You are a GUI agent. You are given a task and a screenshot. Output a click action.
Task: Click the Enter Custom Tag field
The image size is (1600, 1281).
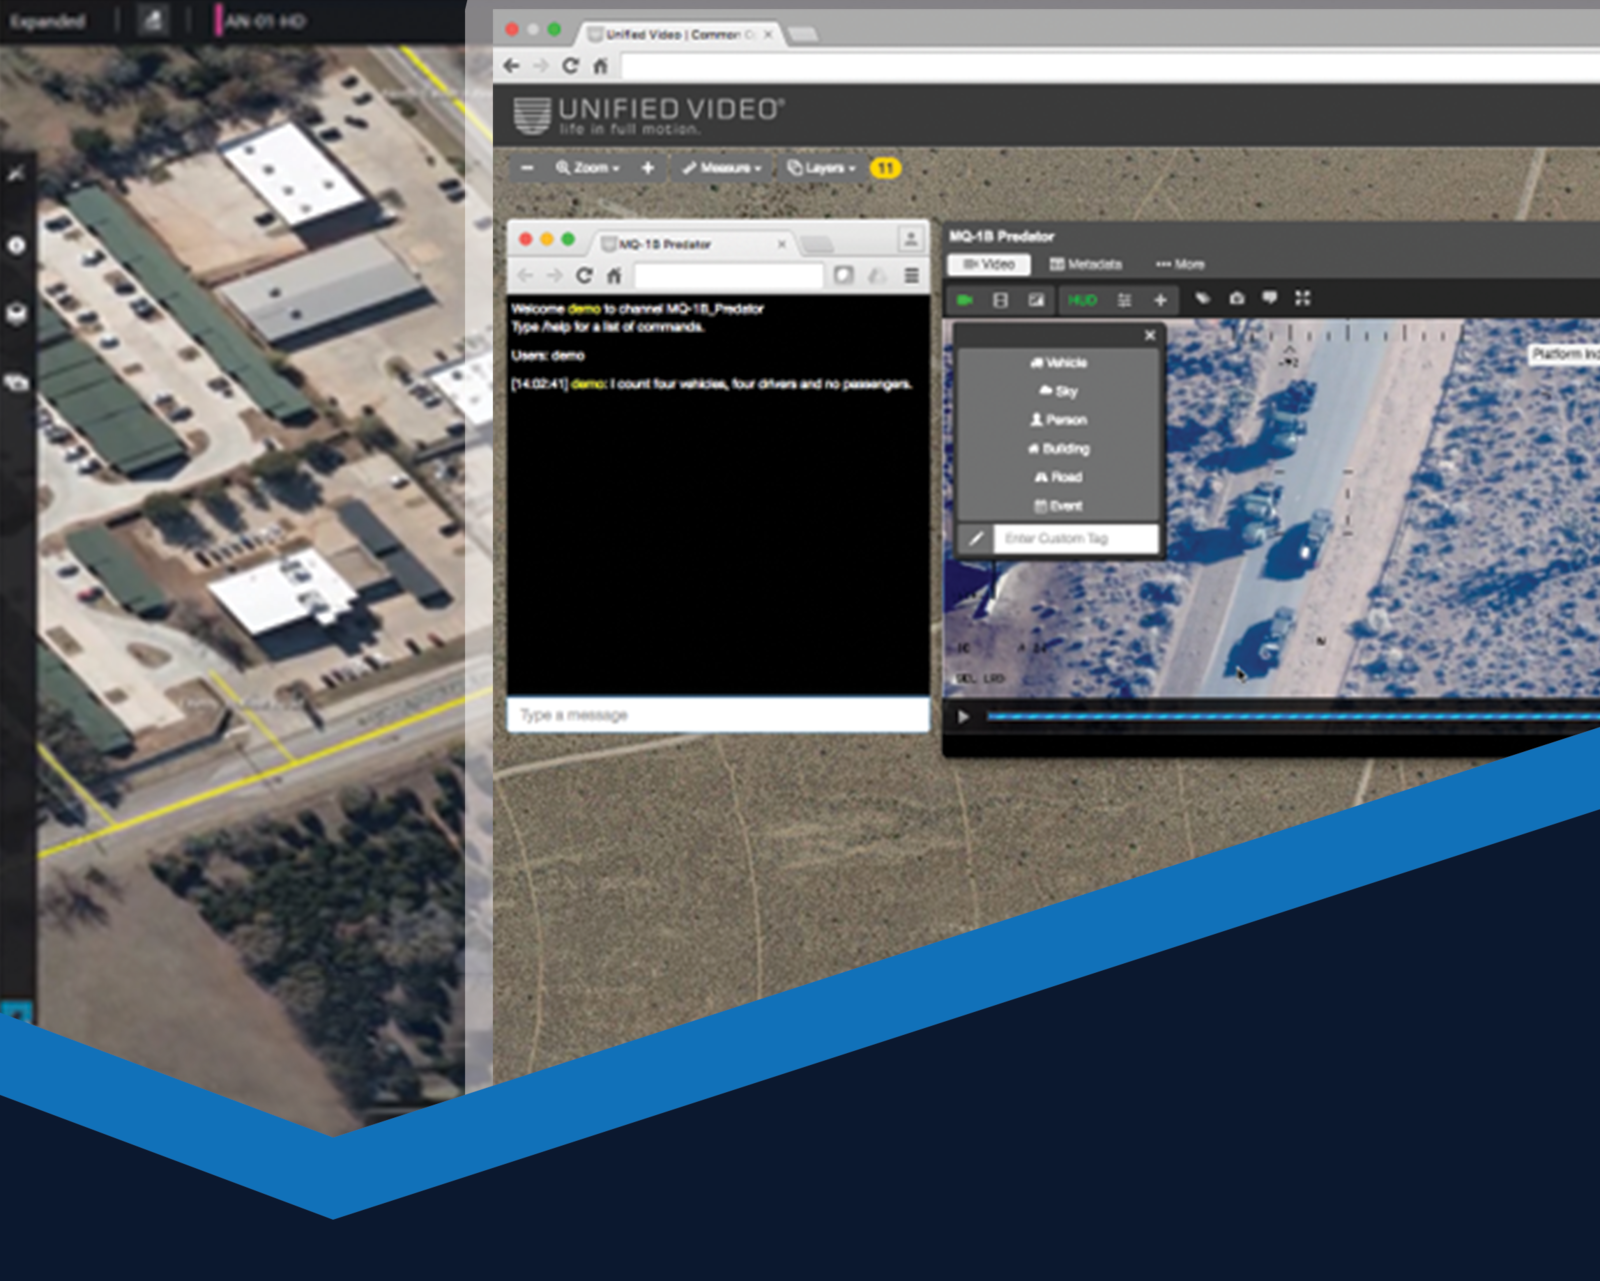click(x=1076, y=539)
